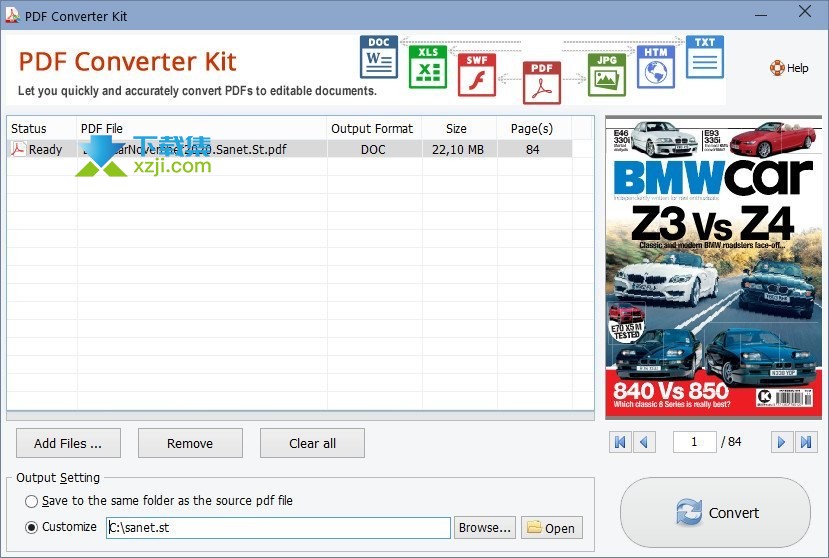Click the BMW car magazine preview thumbnail
This screenshot has width=829, height=558.
point(714,267)
